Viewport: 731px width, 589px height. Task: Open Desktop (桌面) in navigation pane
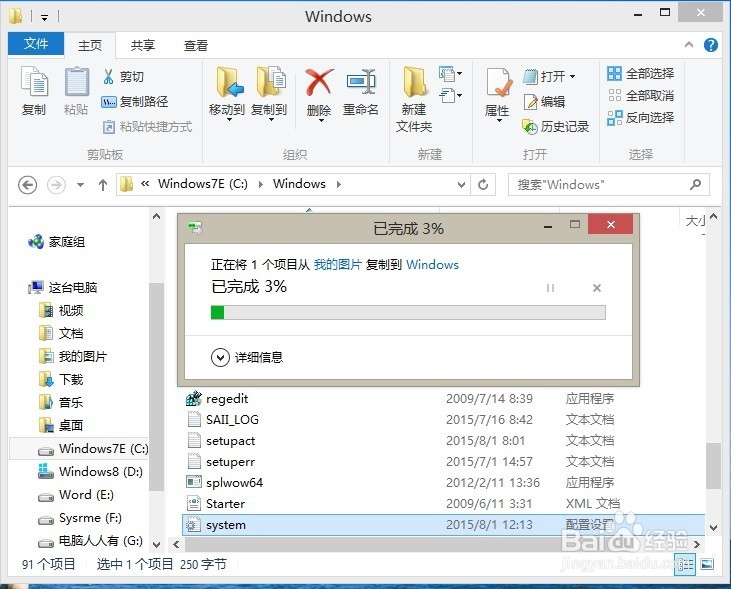point(61,425)
